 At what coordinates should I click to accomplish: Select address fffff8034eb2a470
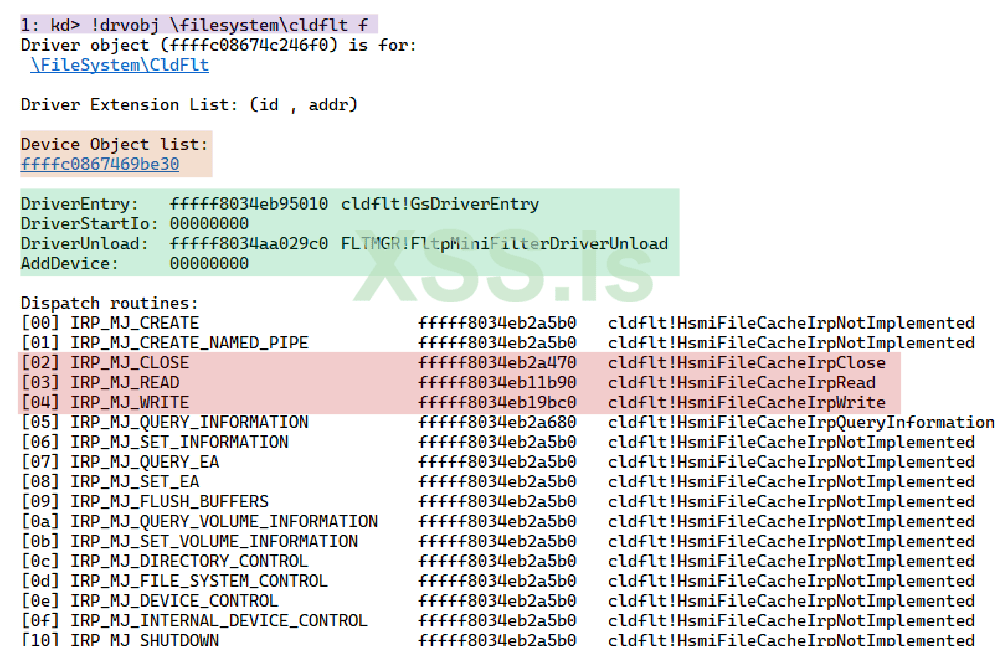pos(497,363)
